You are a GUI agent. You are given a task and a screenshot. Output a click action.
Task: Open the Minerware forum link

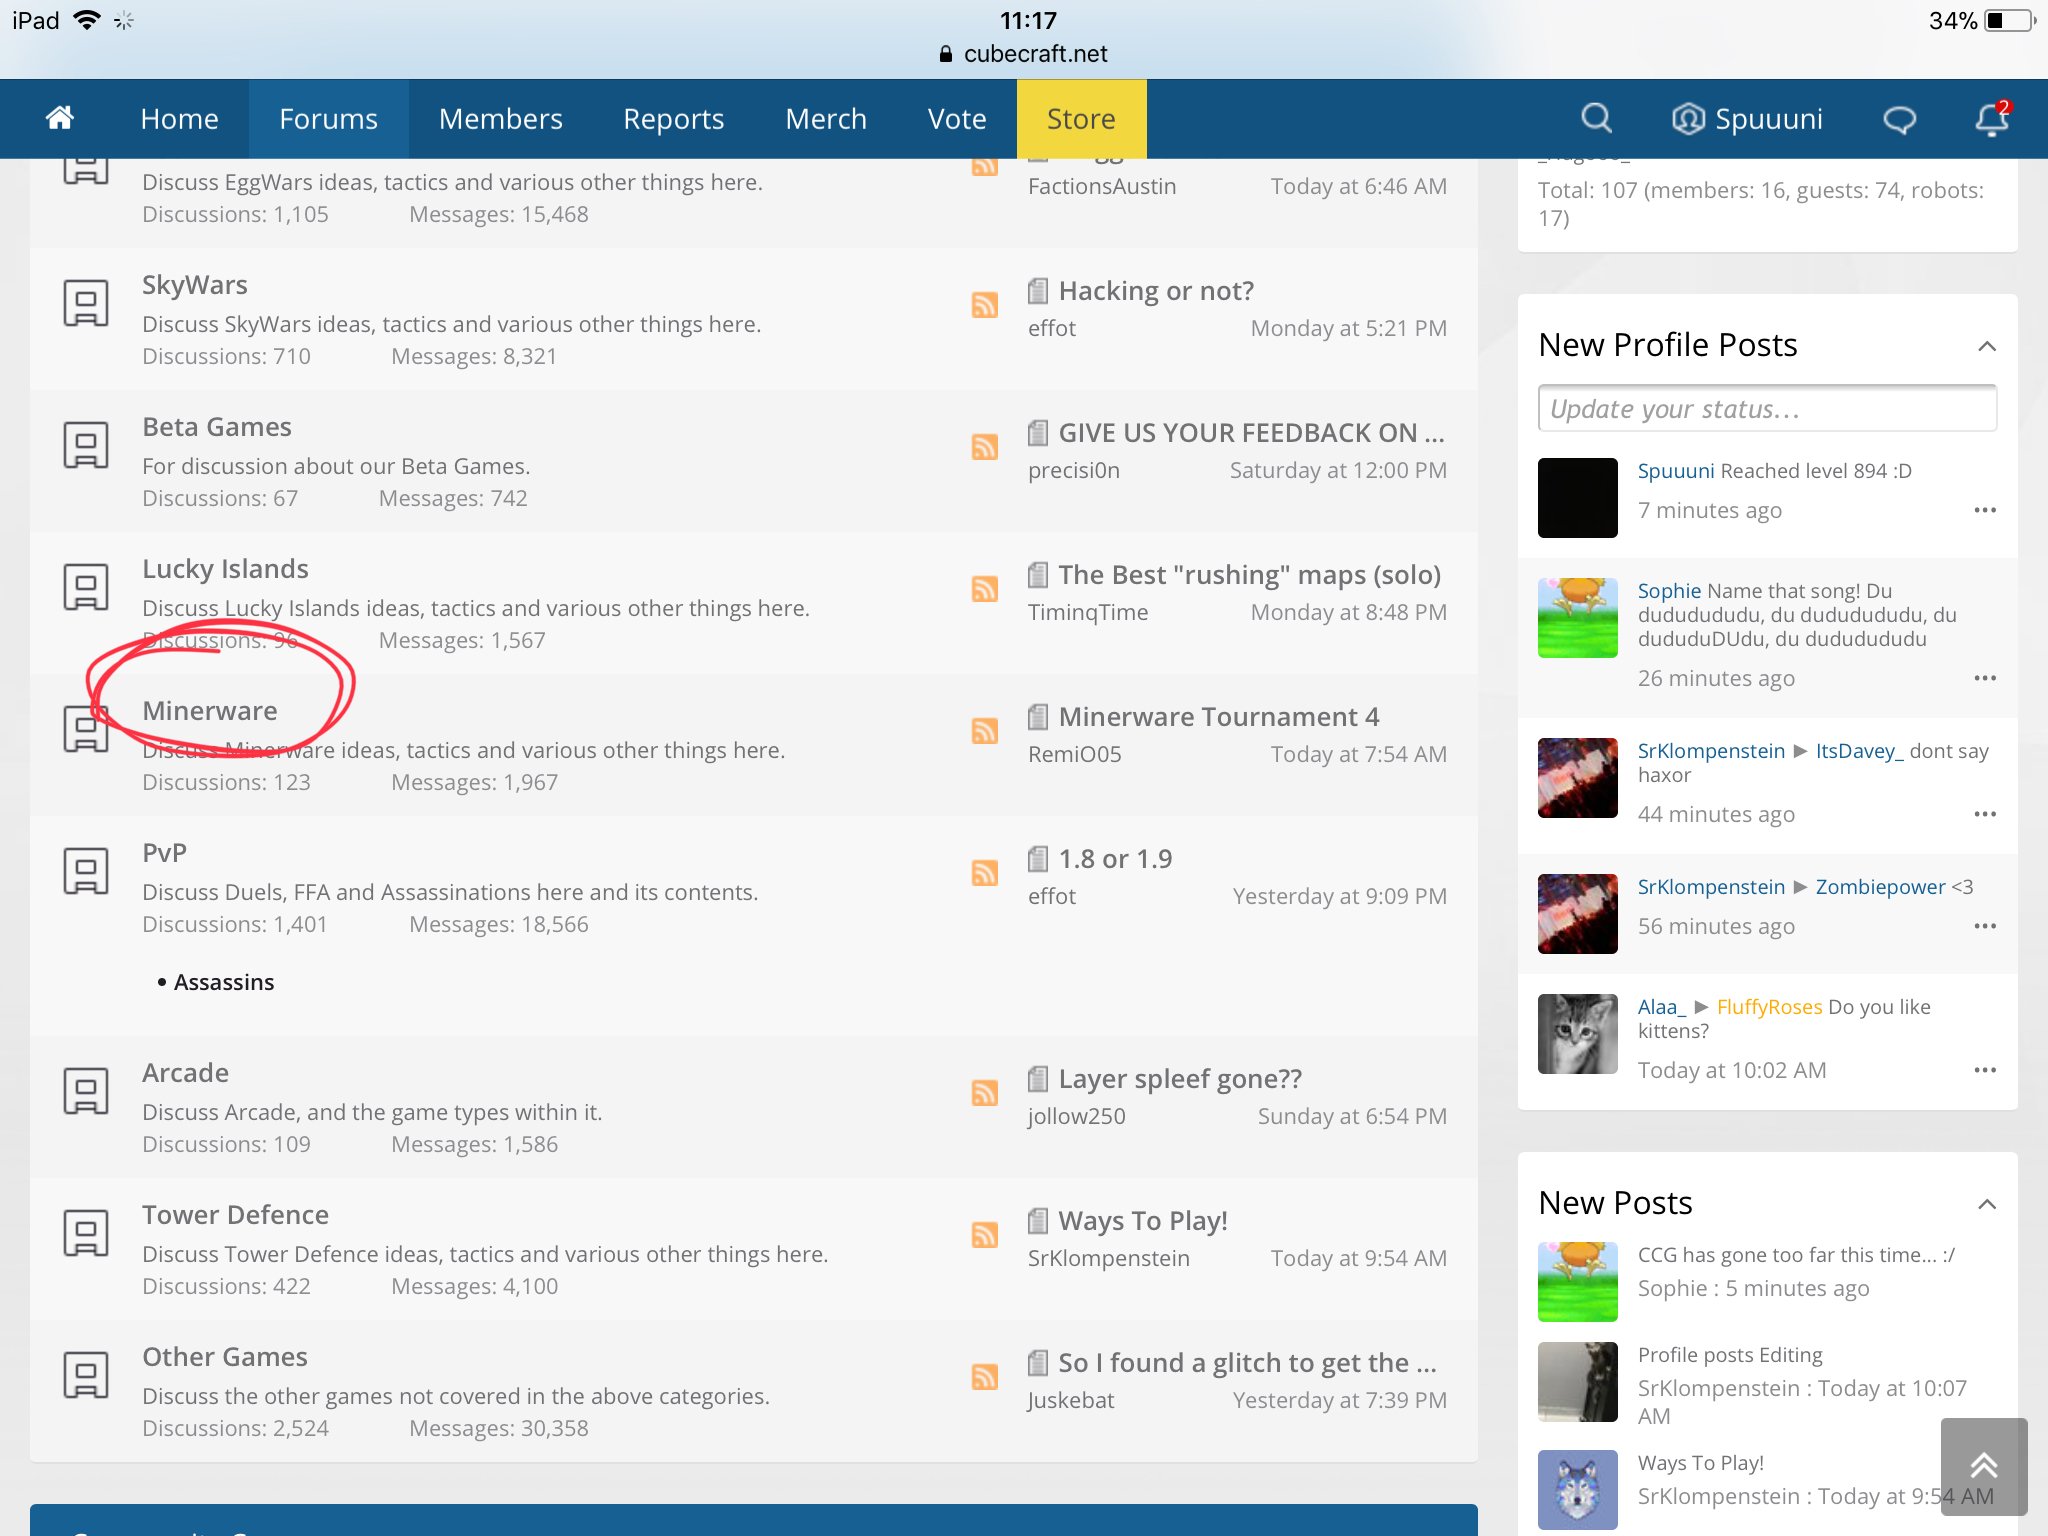point(210,711)
